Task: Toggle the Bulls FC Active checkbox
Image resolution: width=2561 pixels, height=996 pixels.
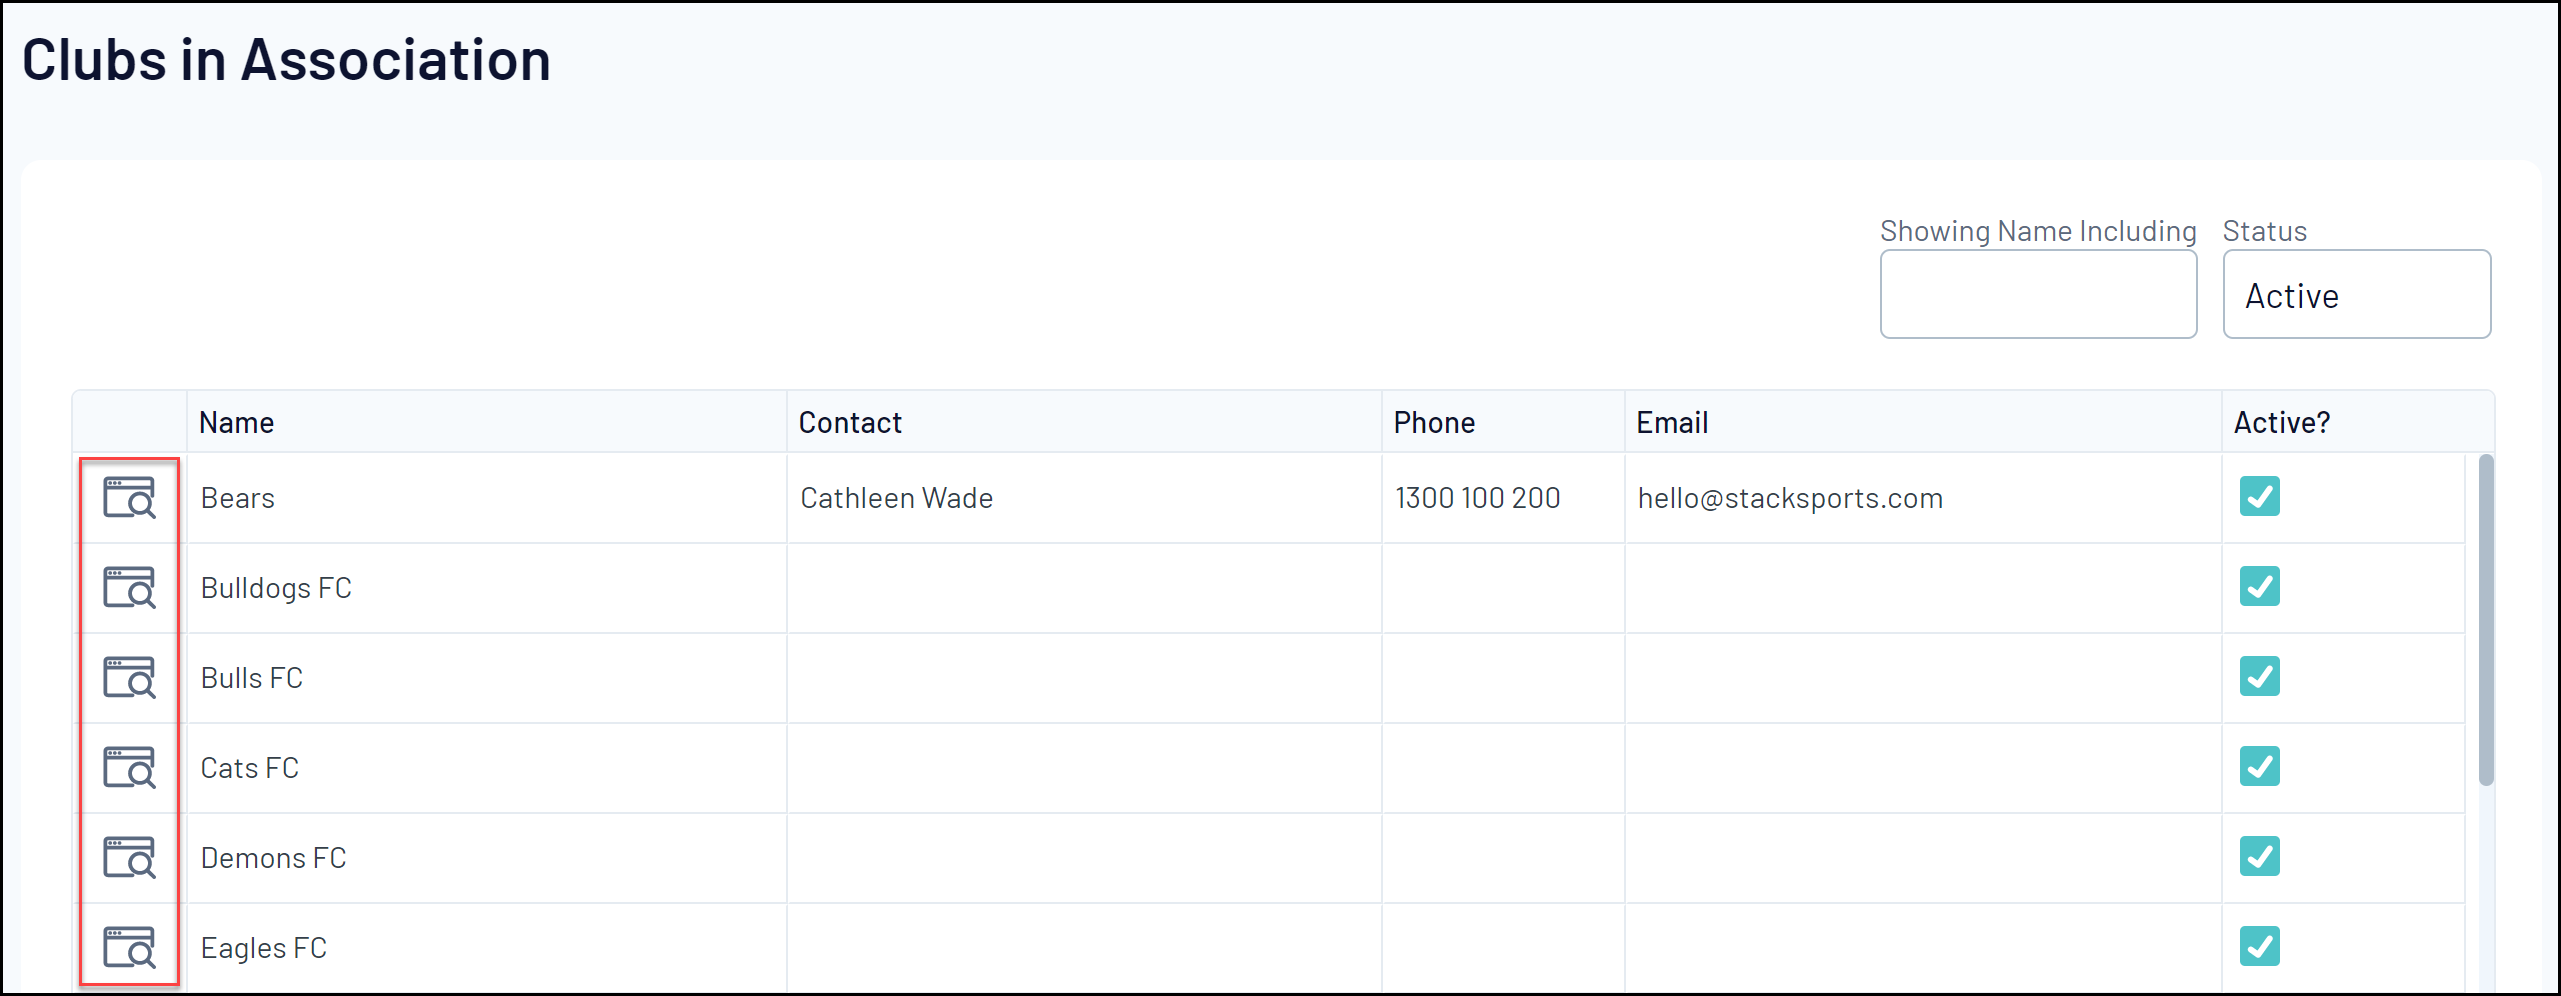Action: 2259,676
